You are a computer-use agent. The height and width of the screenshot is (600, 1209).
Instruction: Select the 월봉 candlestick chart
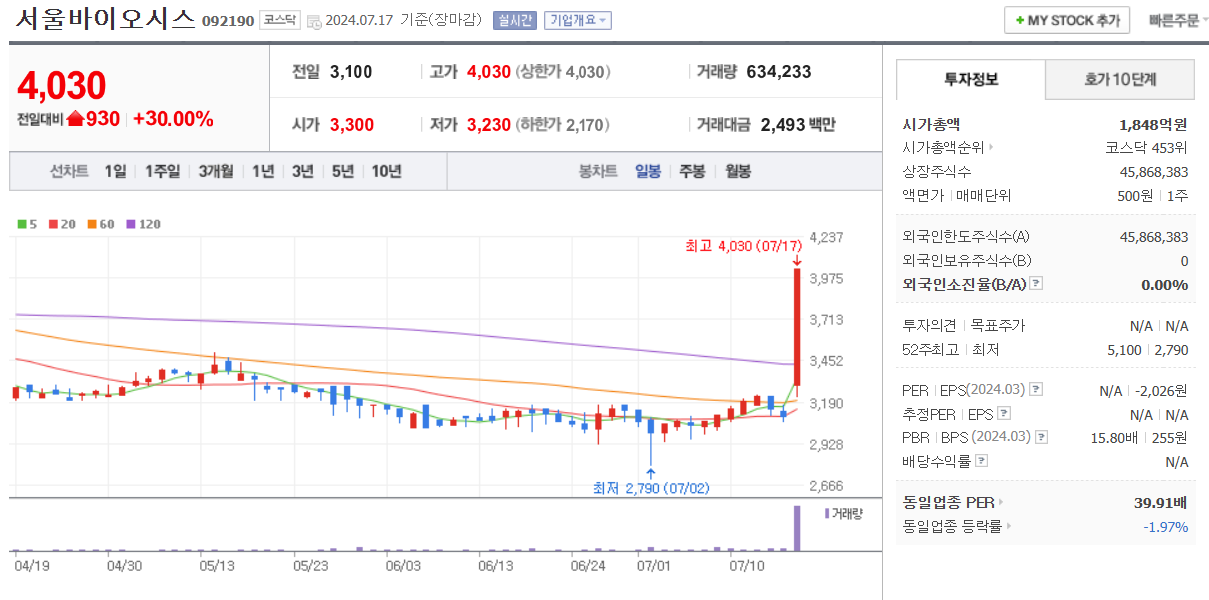click(x=738, y=171)
